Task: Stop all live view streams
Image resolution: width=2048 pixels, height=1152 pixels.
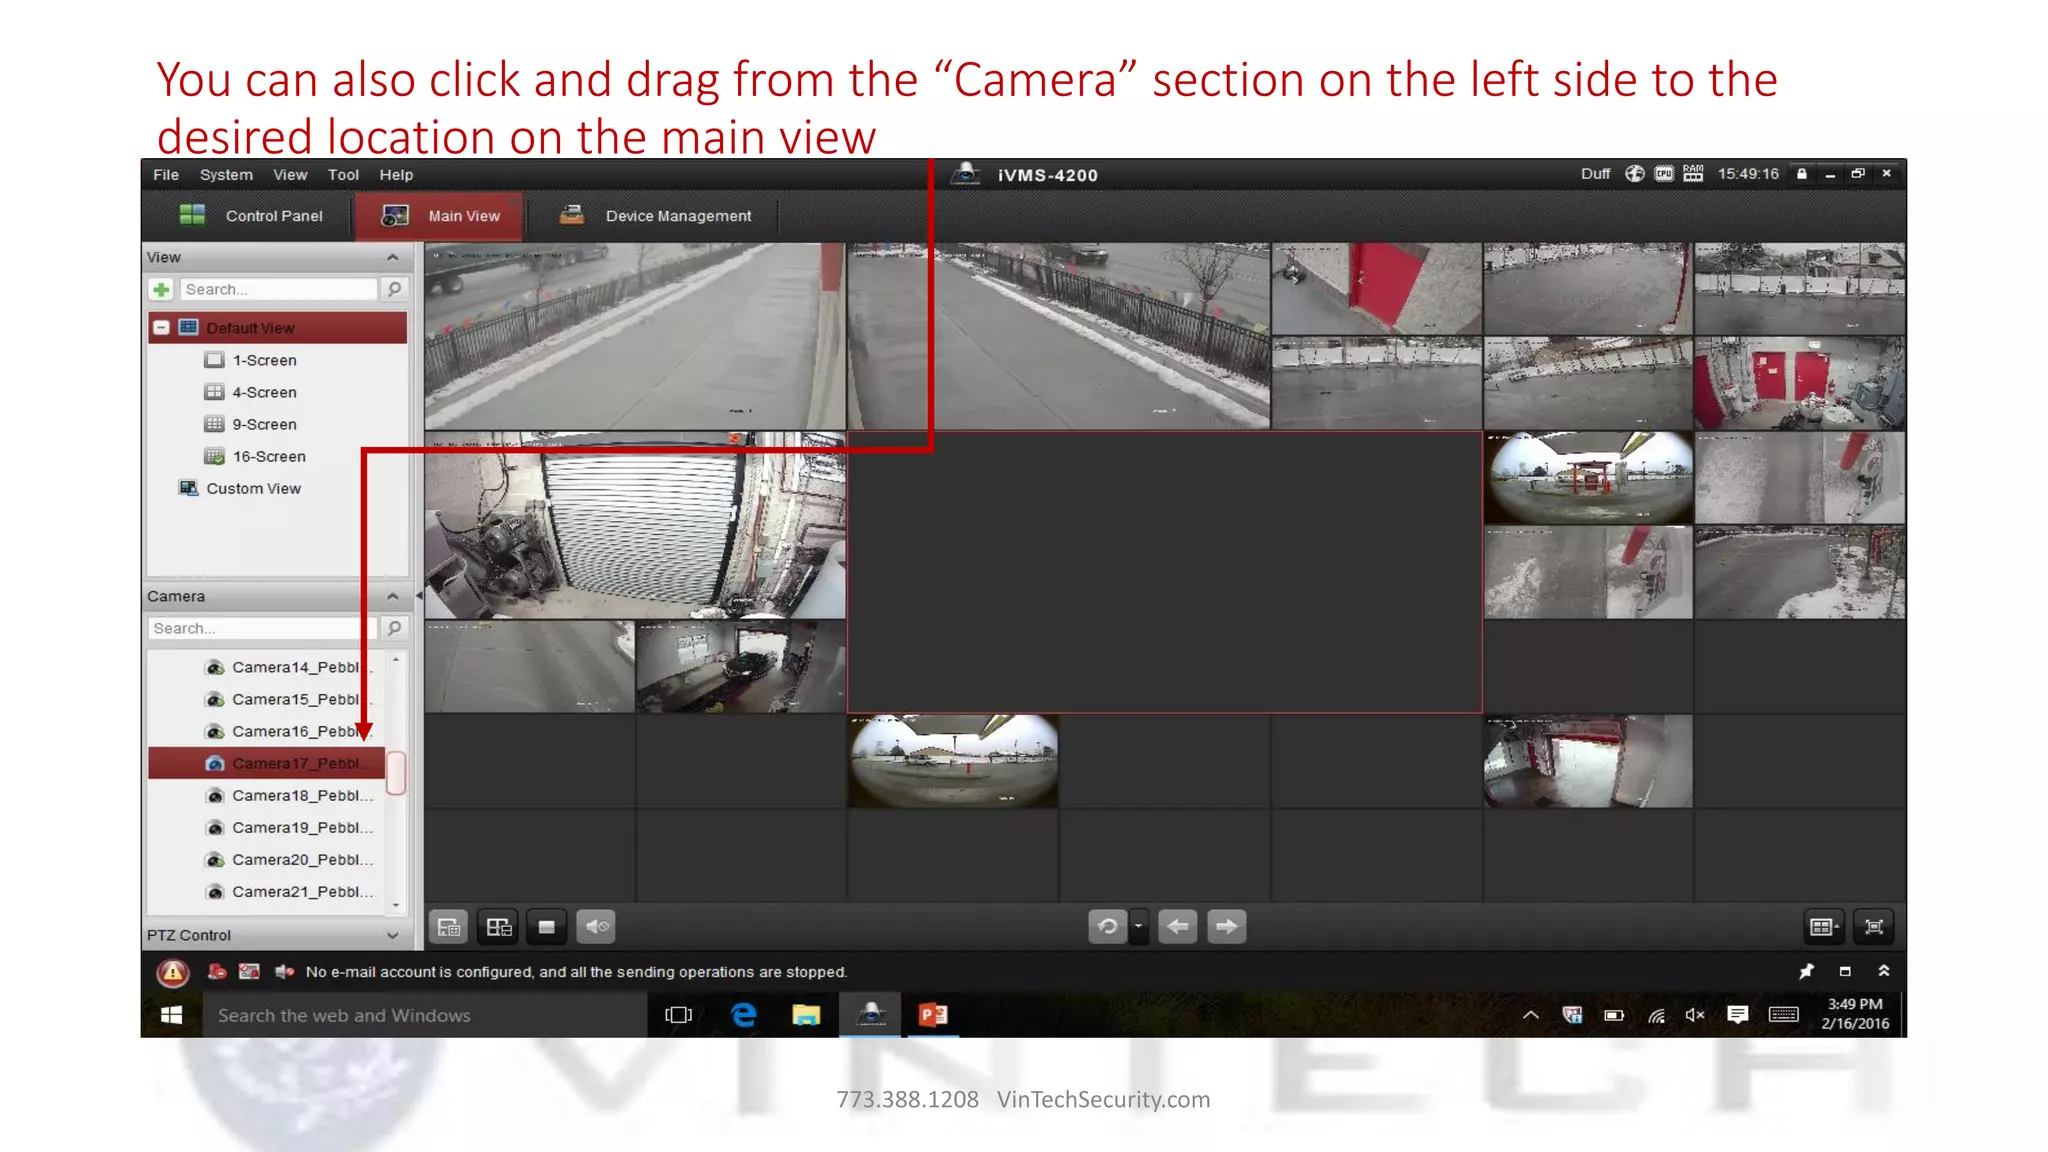Action: (546, 927)
